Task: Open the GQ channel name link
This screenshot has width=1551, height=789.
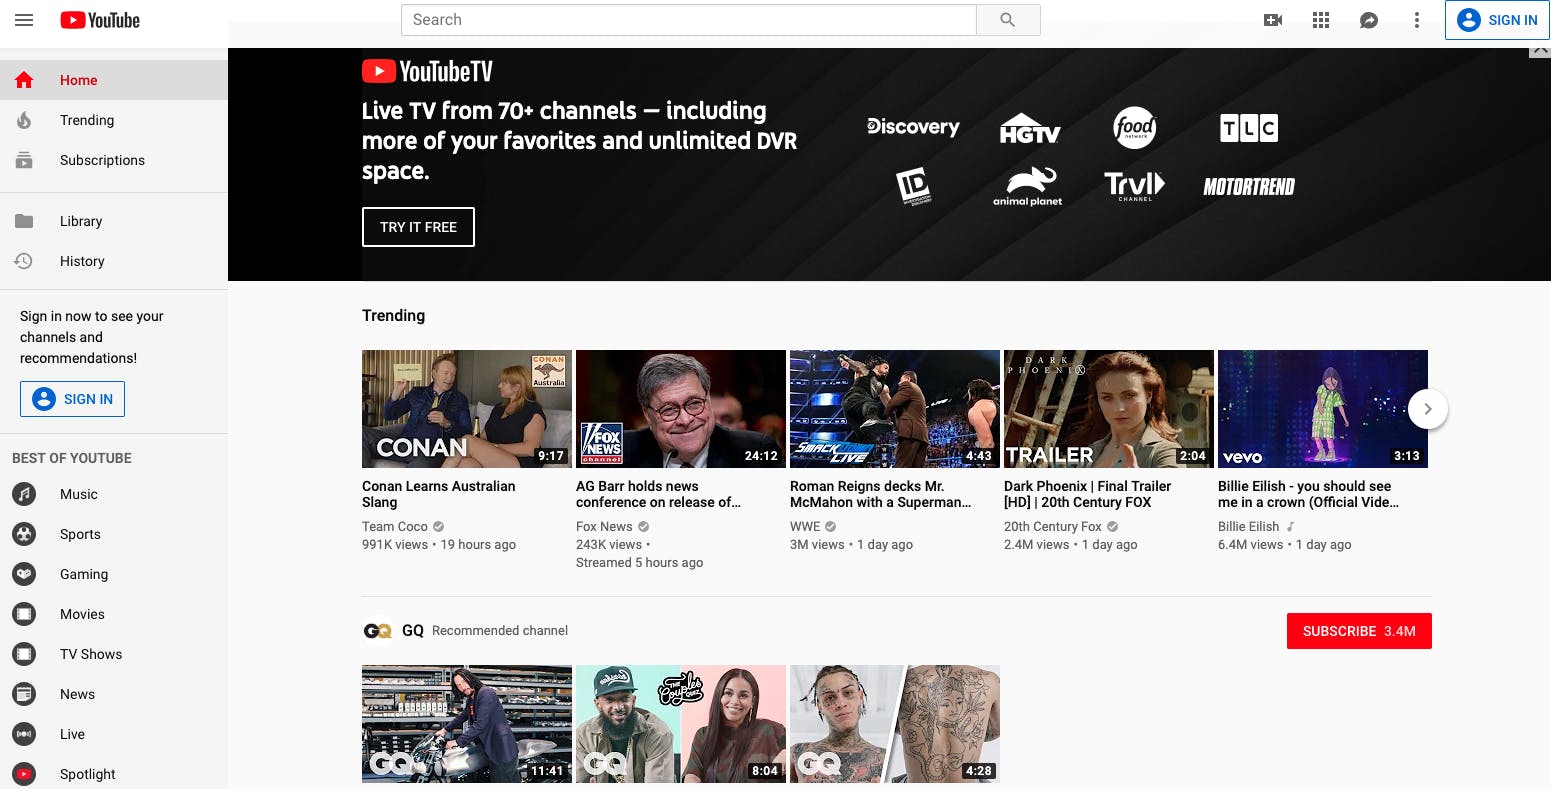Action: coord(413,631)
